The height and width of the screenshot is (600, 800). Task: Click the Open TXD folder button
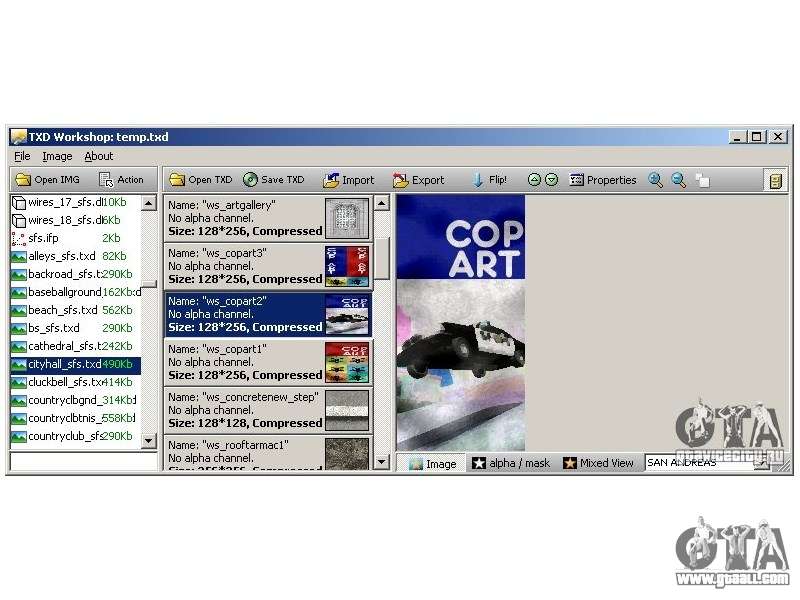coord(200,180)
